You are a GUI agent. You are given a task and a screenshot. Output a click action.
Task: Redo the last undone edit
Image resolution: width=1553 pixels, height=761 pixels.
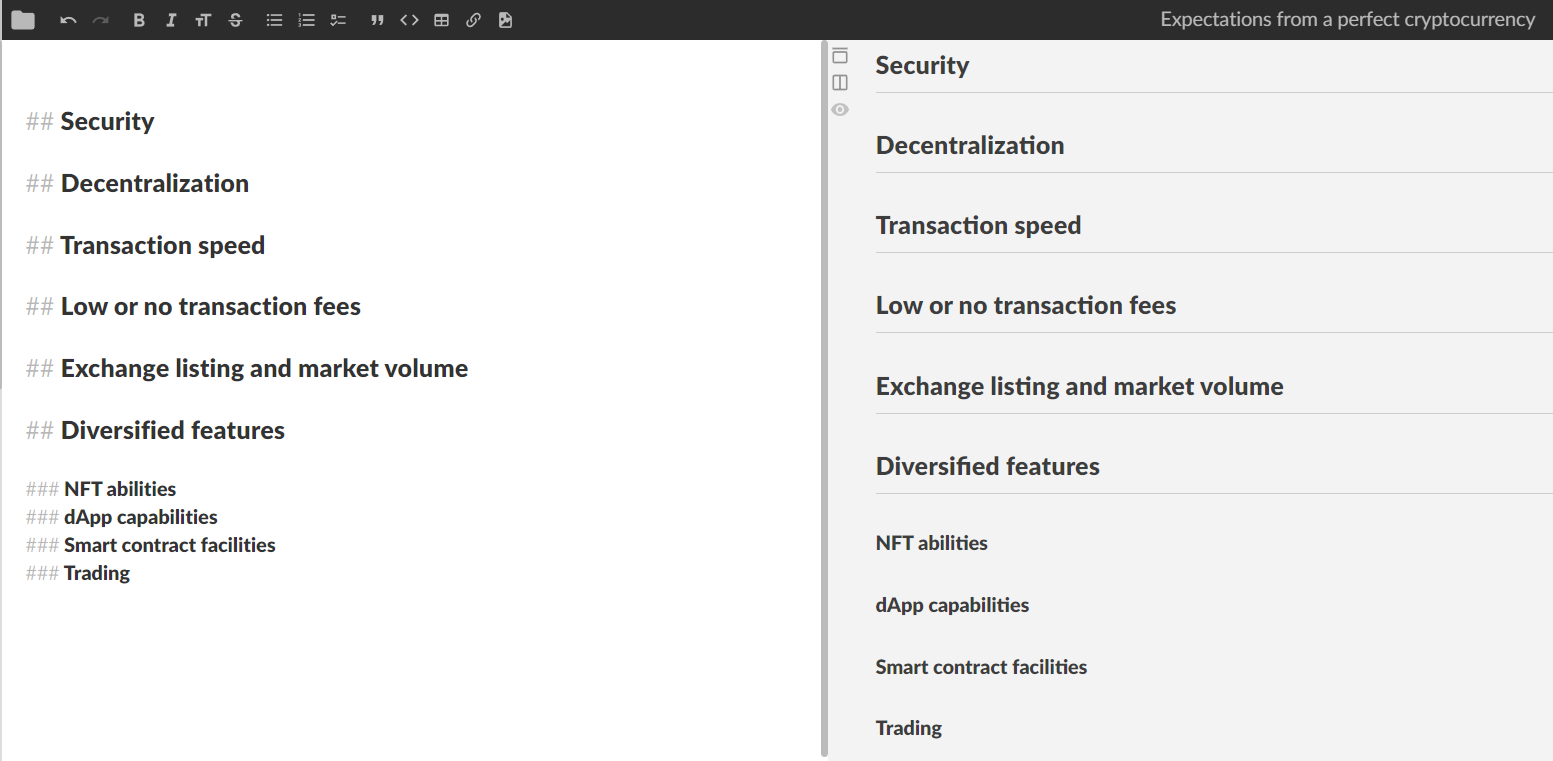[100, 20]
